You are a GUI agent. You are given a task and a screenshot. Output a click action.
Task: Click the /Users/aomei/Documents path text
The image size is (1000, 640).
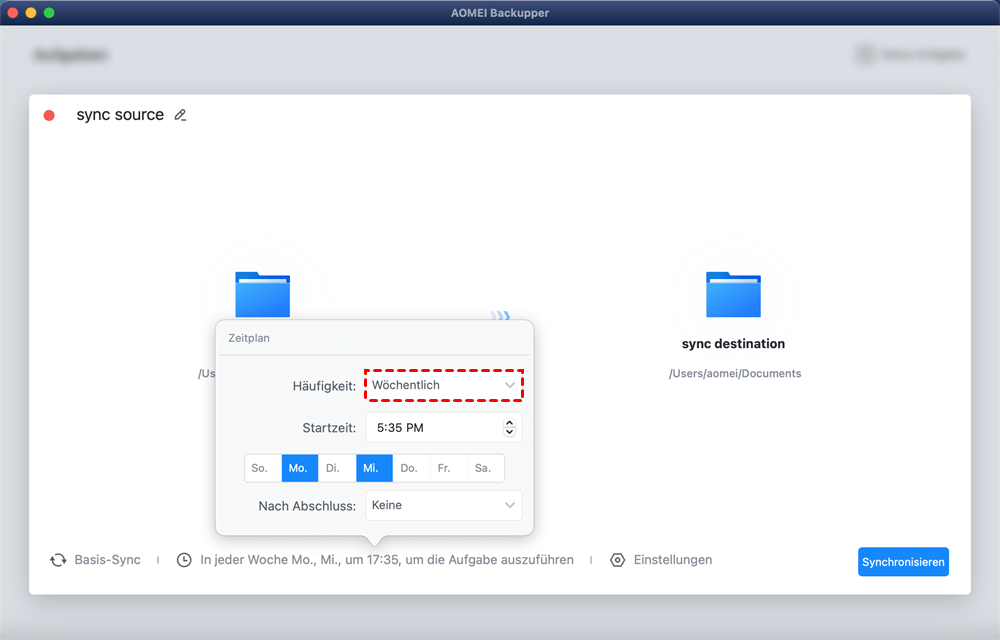[735, 374]
